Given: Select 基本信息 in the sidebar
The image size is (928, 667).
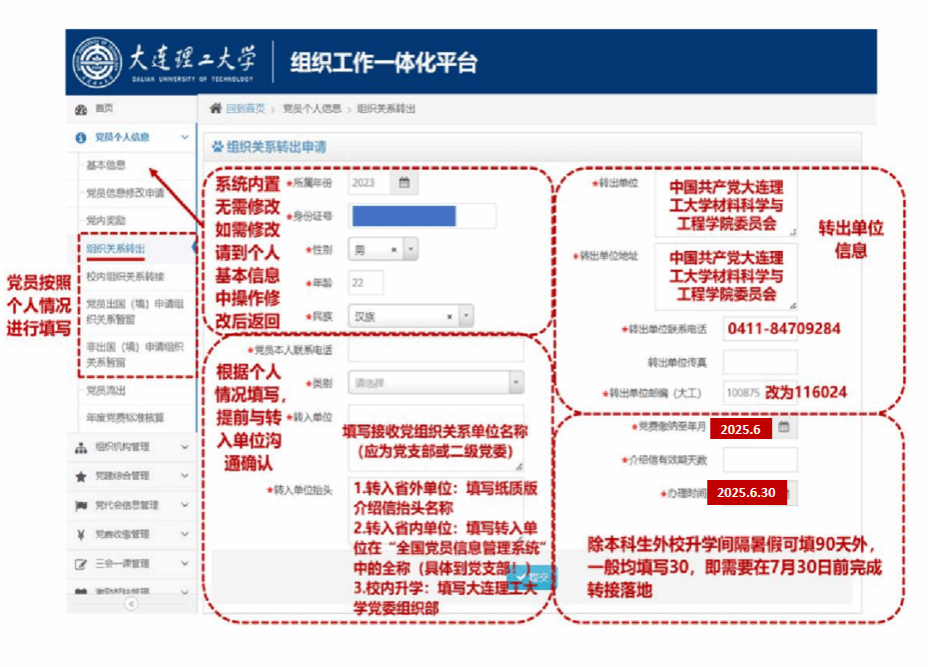Looking at the screenshot, I should (x=106, y=165).
